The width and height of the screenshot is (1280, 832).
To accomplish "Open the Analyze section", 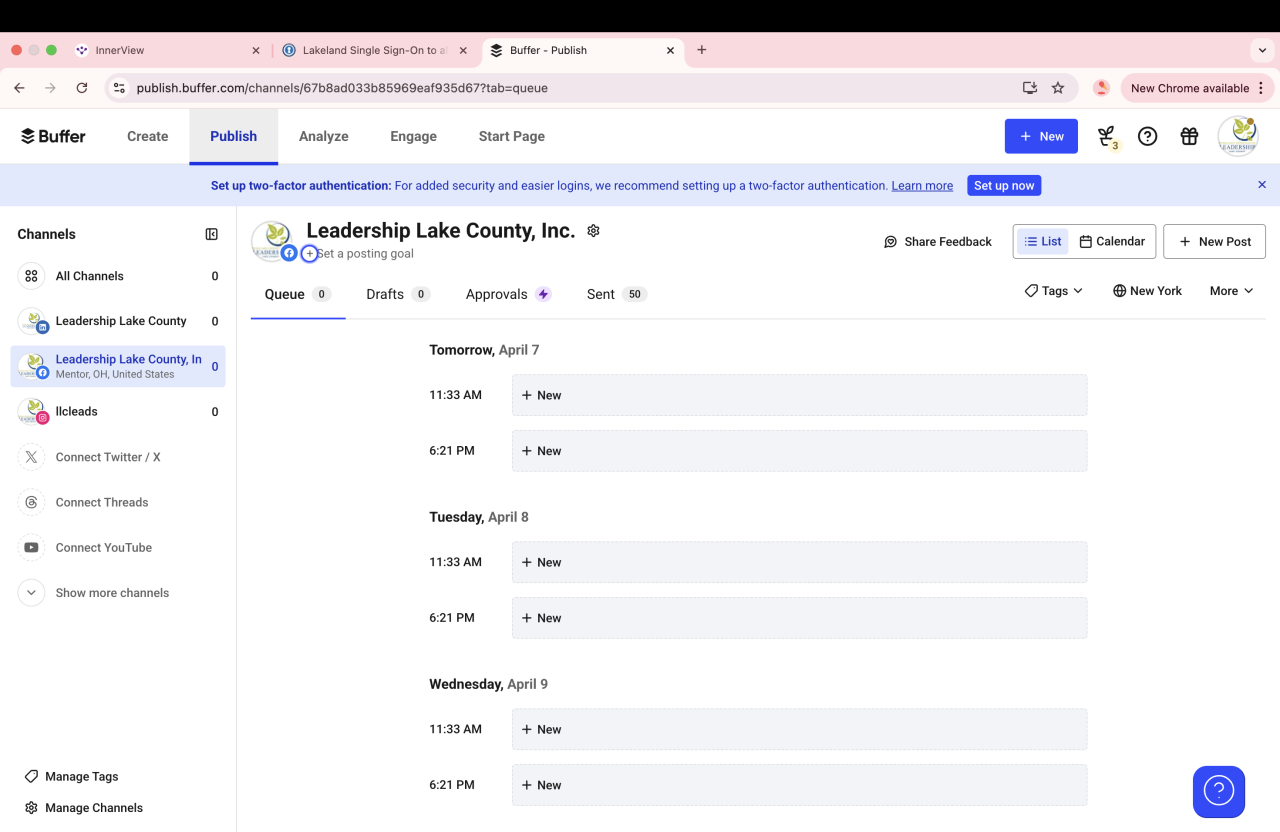I will pyautogui.click(x=324, y=136).
